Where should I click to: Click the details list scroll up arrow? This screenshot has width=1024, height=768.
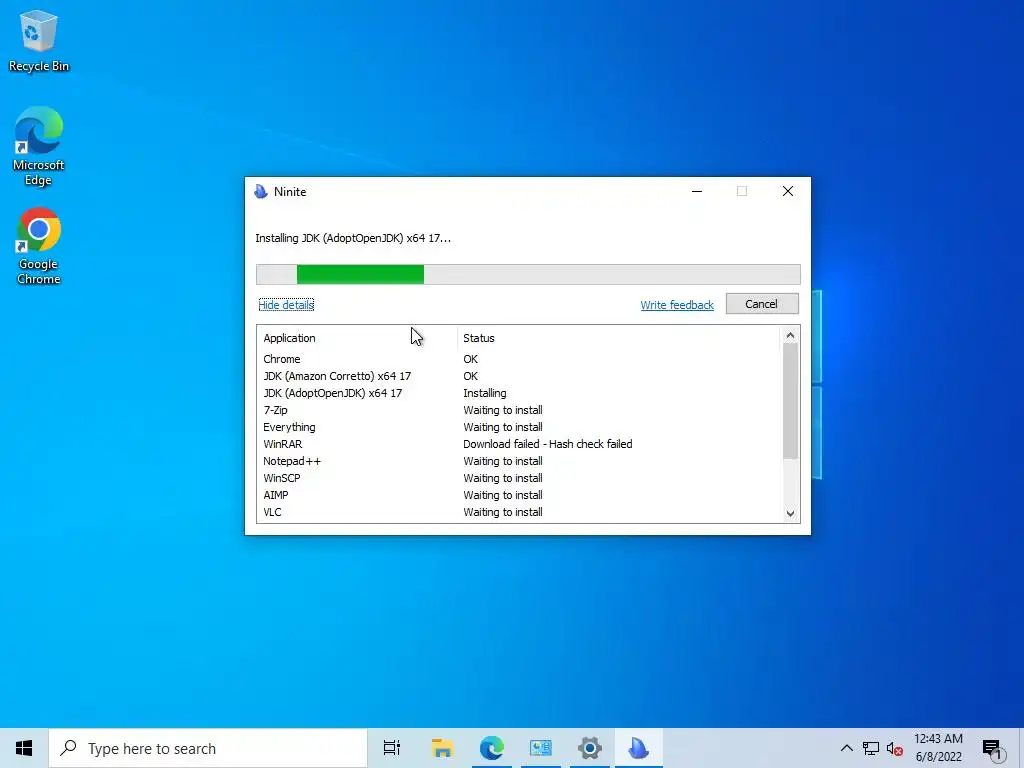pos(790,336)
